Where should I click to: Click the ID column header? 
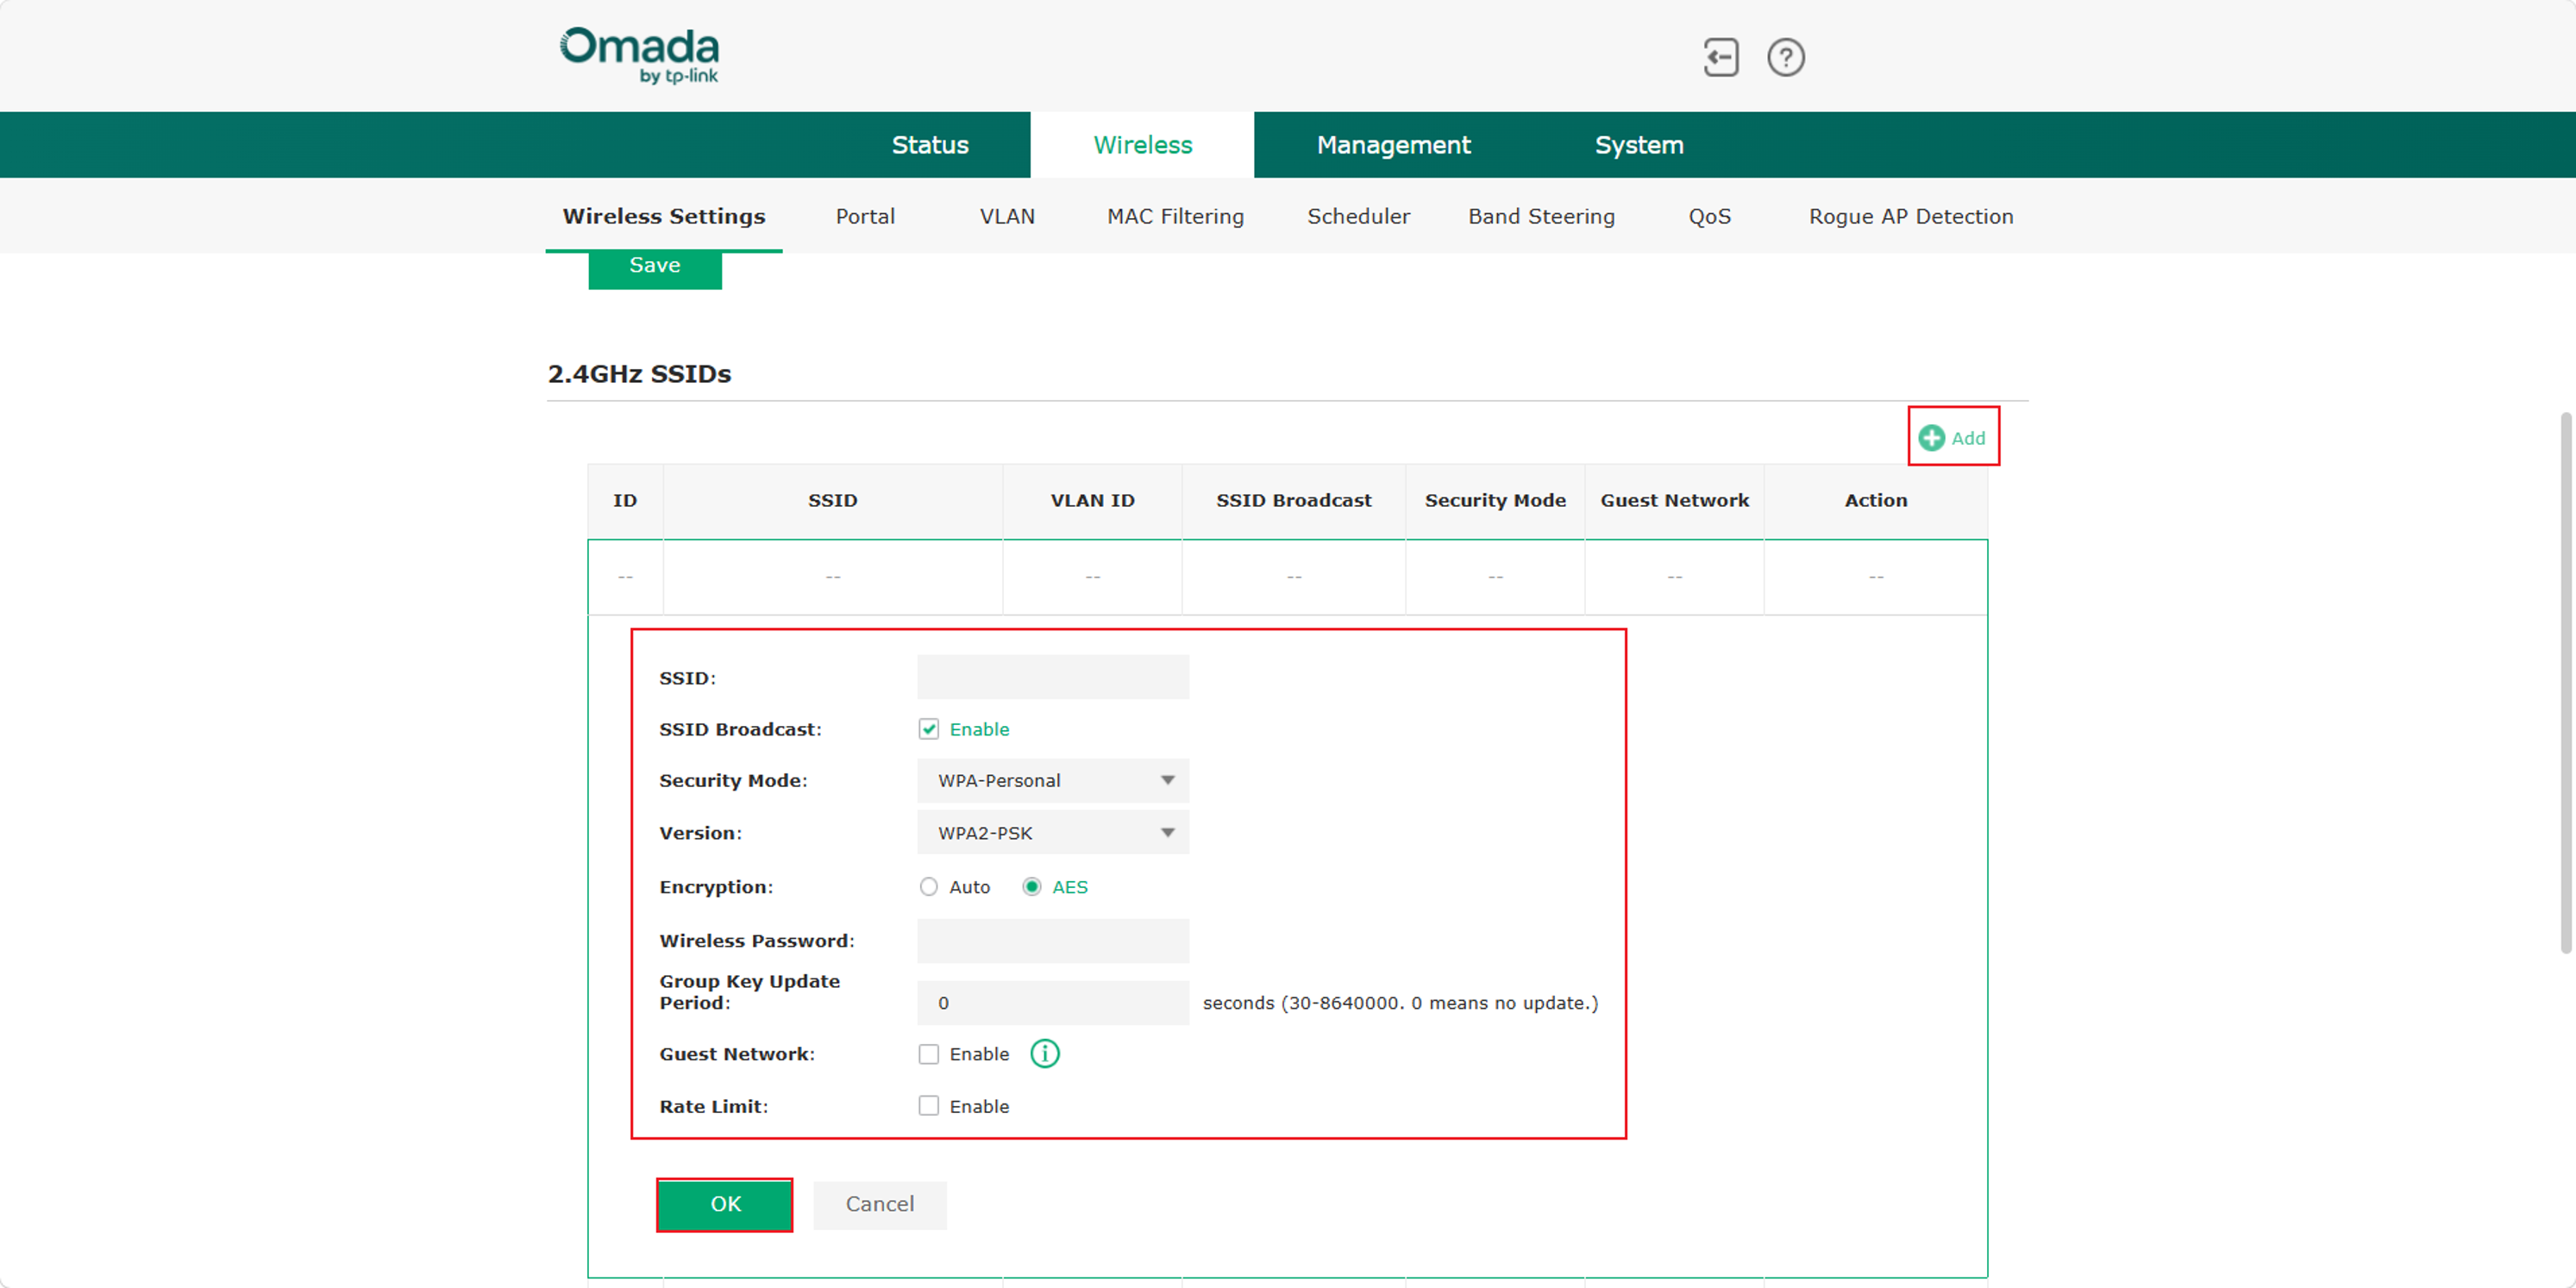point(625,500)
